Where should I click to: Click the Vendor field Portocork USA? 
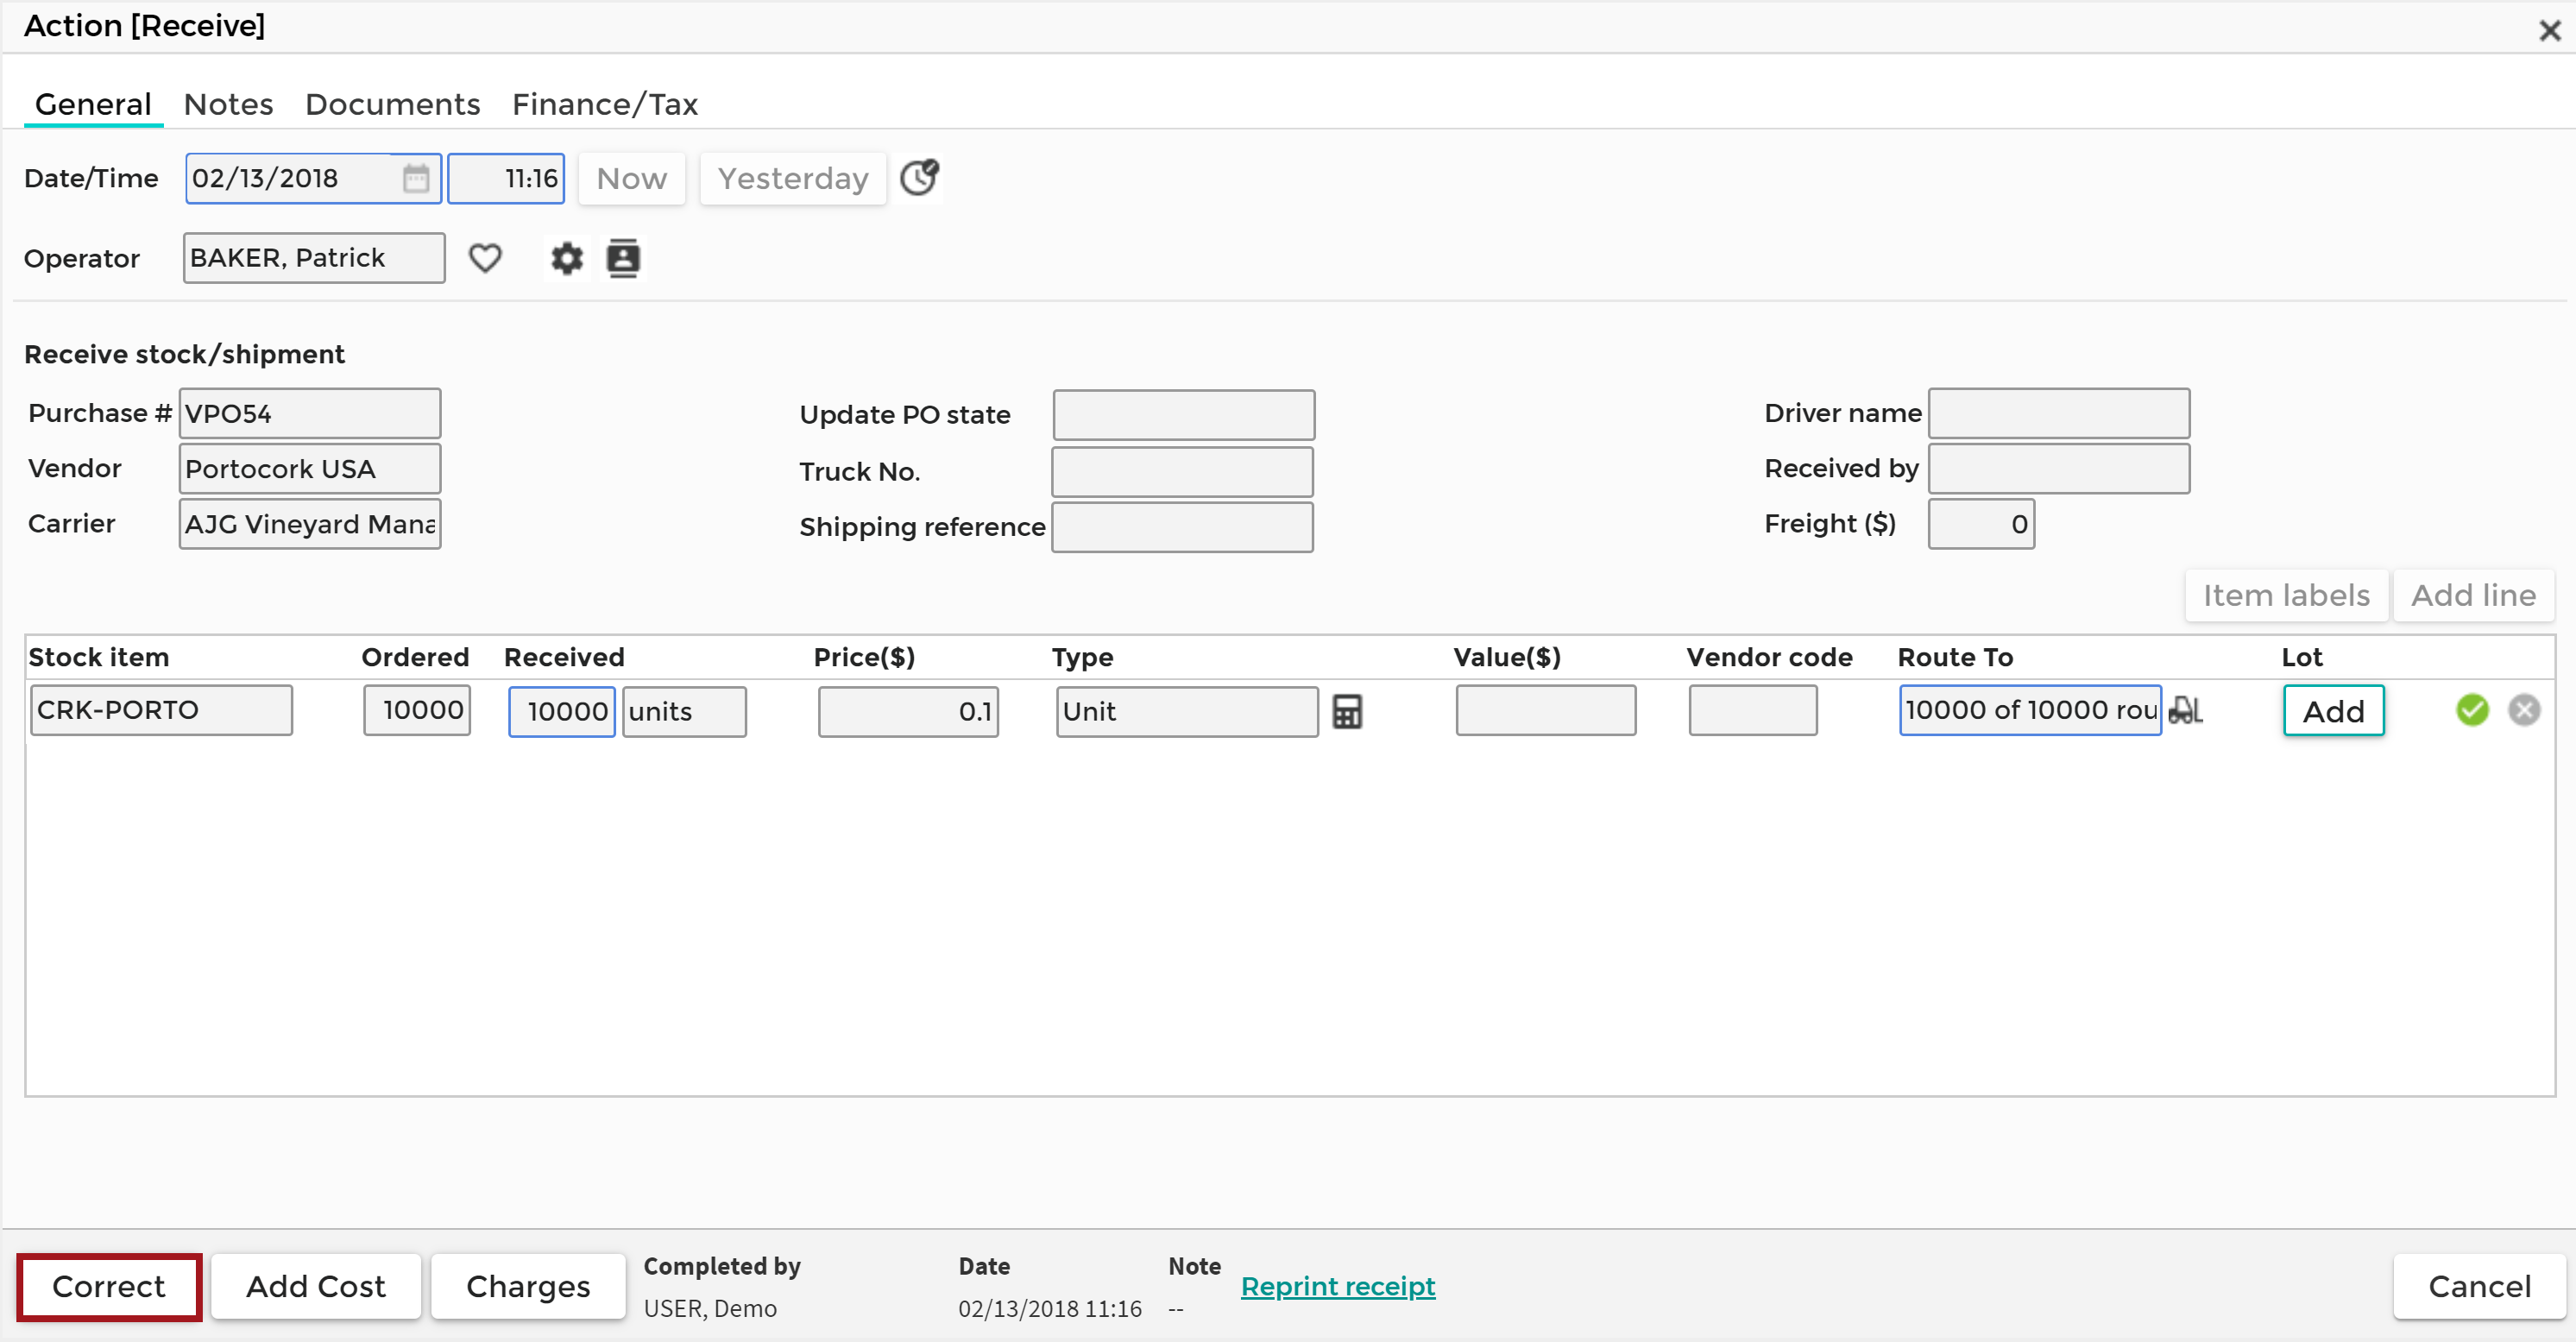click(x=310, y=469)
